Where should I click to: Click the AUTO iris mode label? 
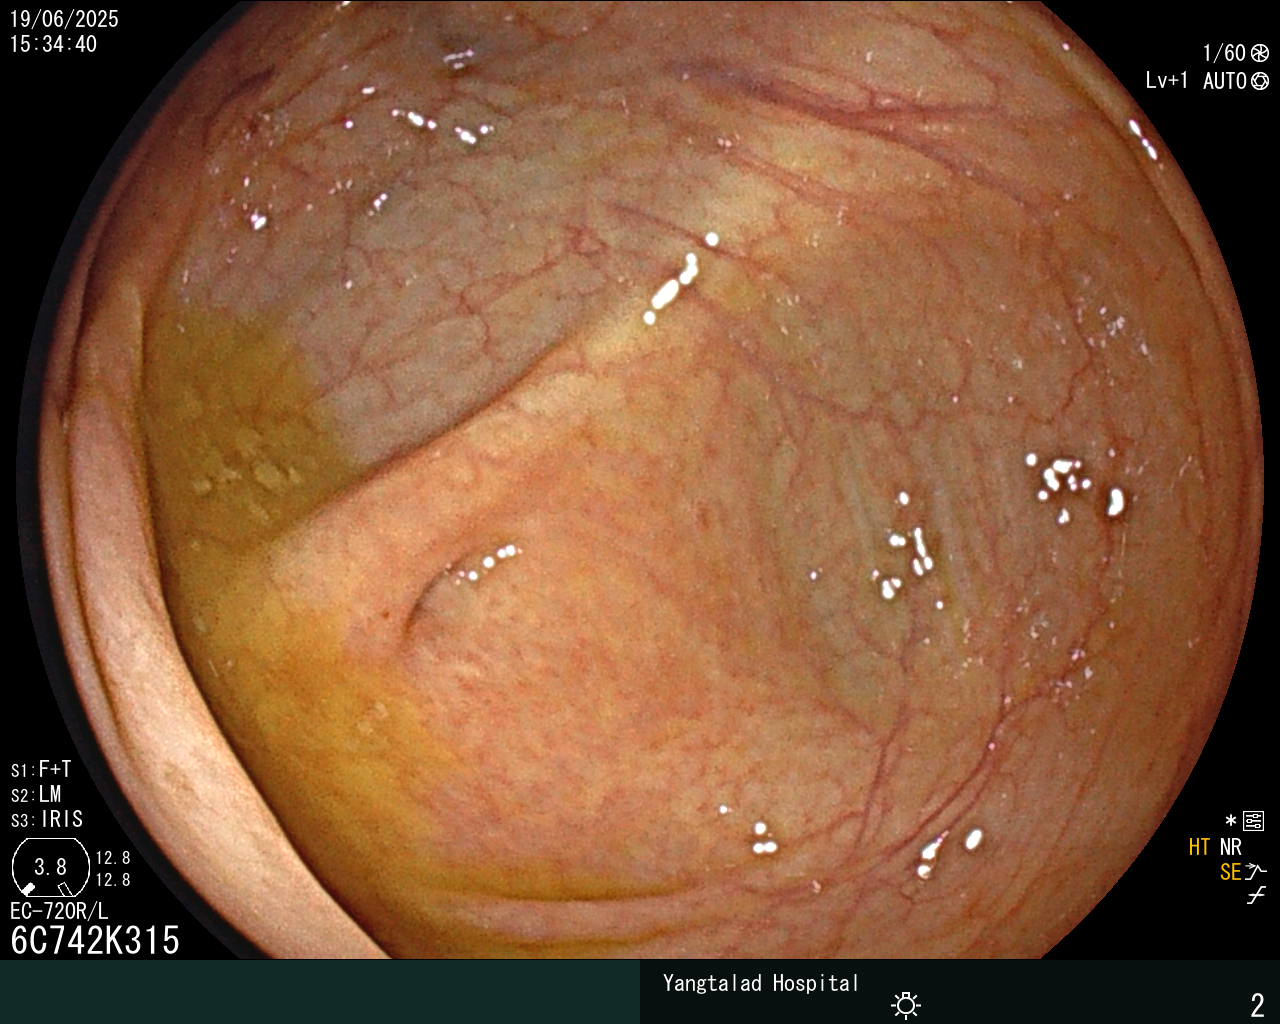pyautogui.click(x=1225, y=81)
